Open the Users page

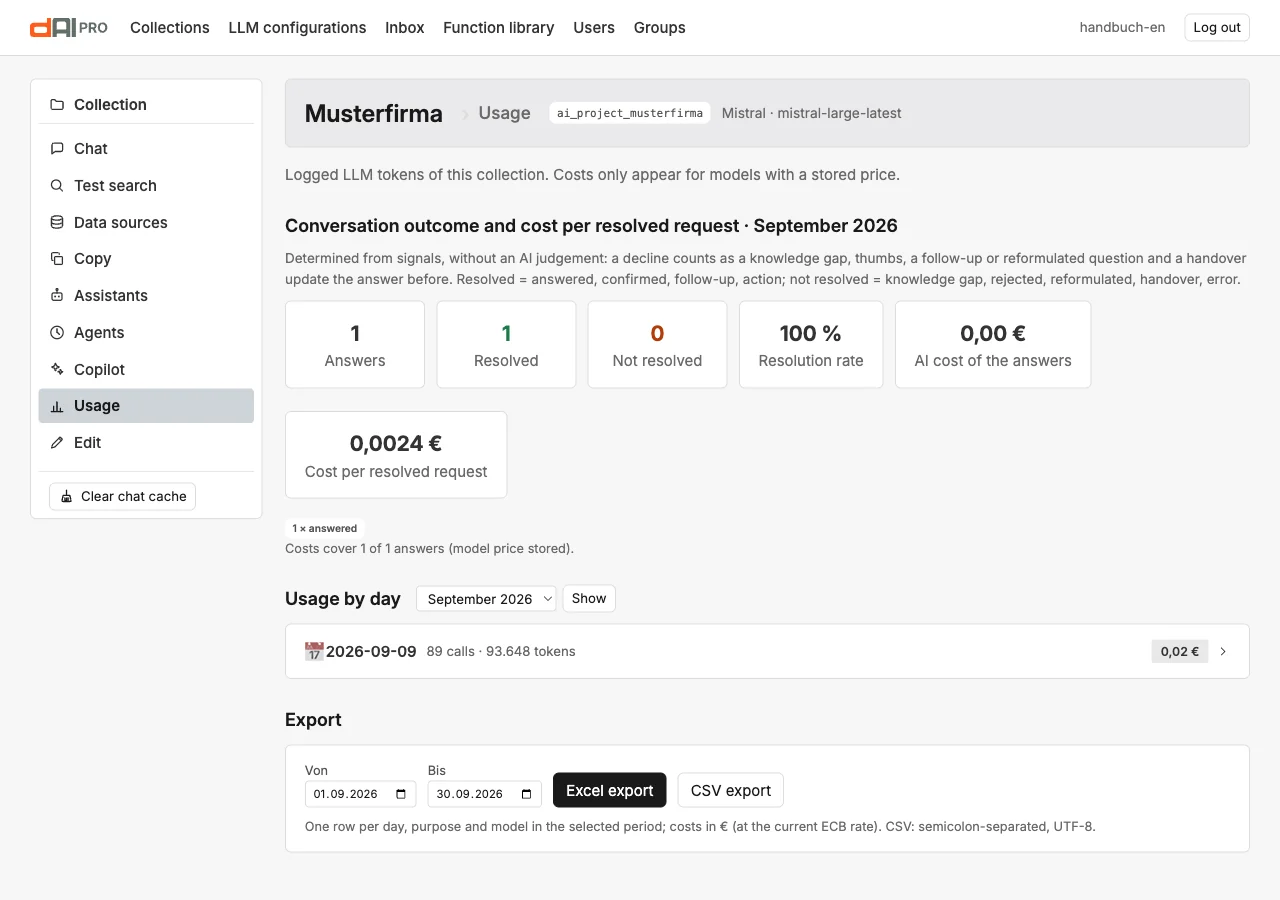(594, 28)
